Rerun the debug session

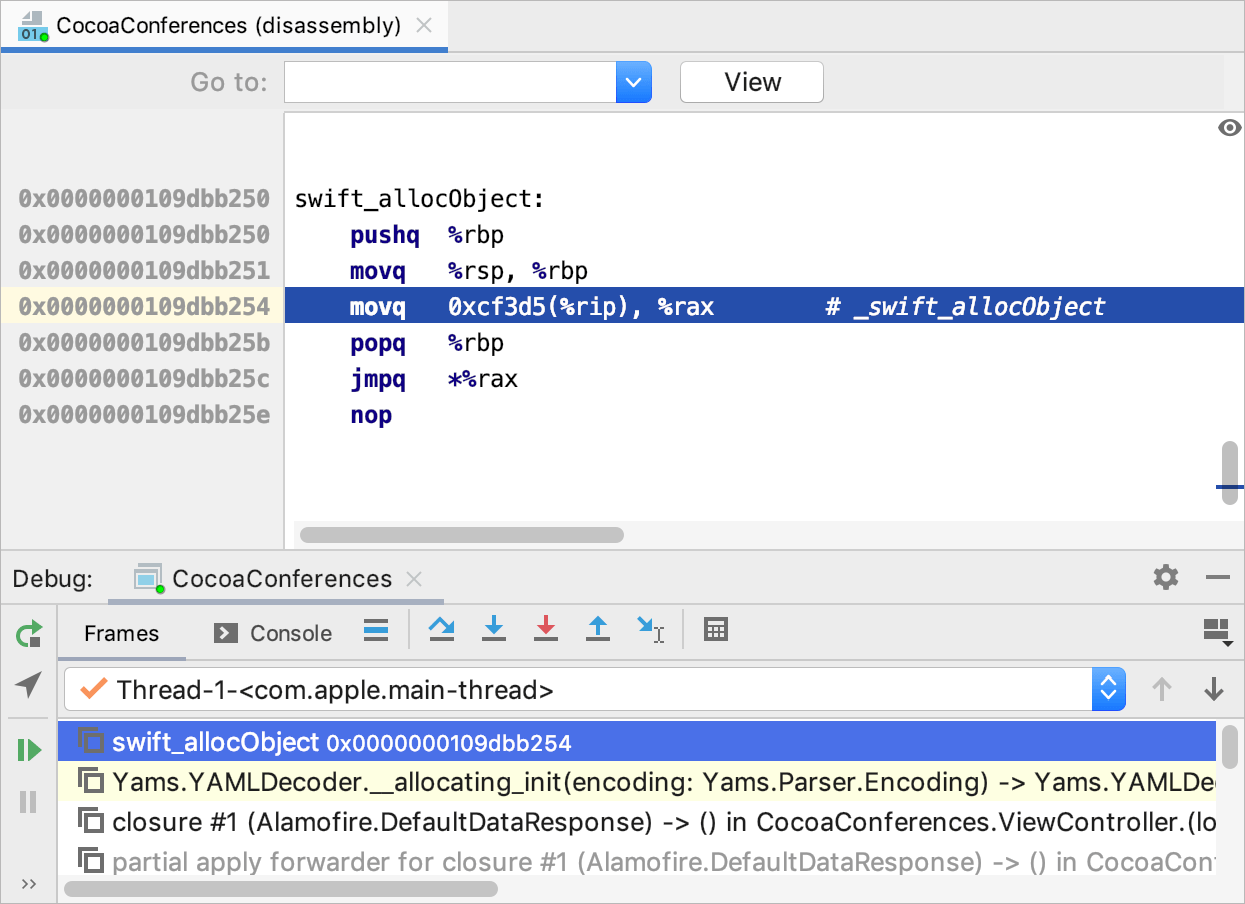[x=29, y=633]
